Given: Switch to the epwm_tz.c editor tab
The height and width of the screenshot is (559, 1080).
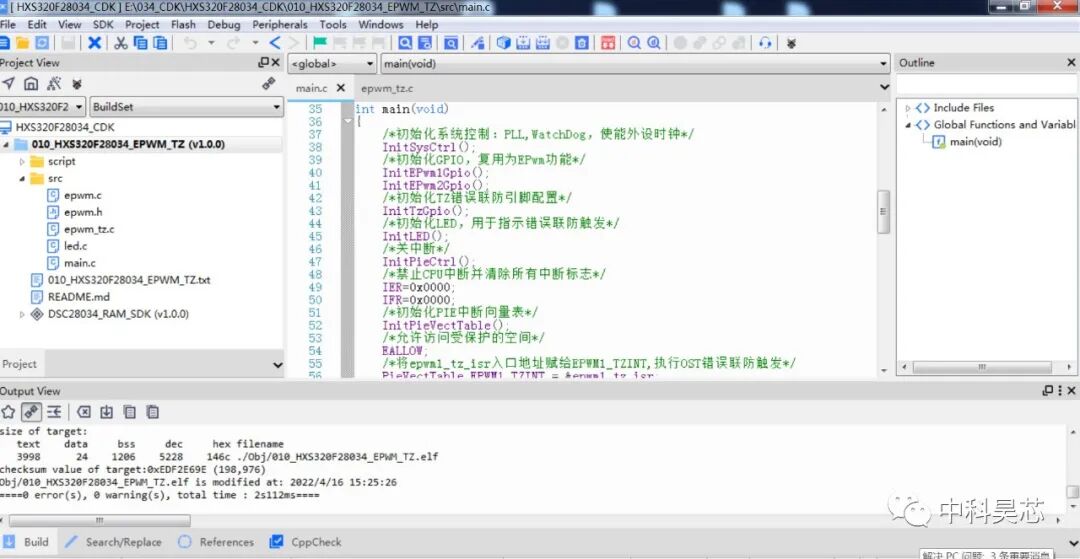Looking at the screenshot, I should click(387, 88).
